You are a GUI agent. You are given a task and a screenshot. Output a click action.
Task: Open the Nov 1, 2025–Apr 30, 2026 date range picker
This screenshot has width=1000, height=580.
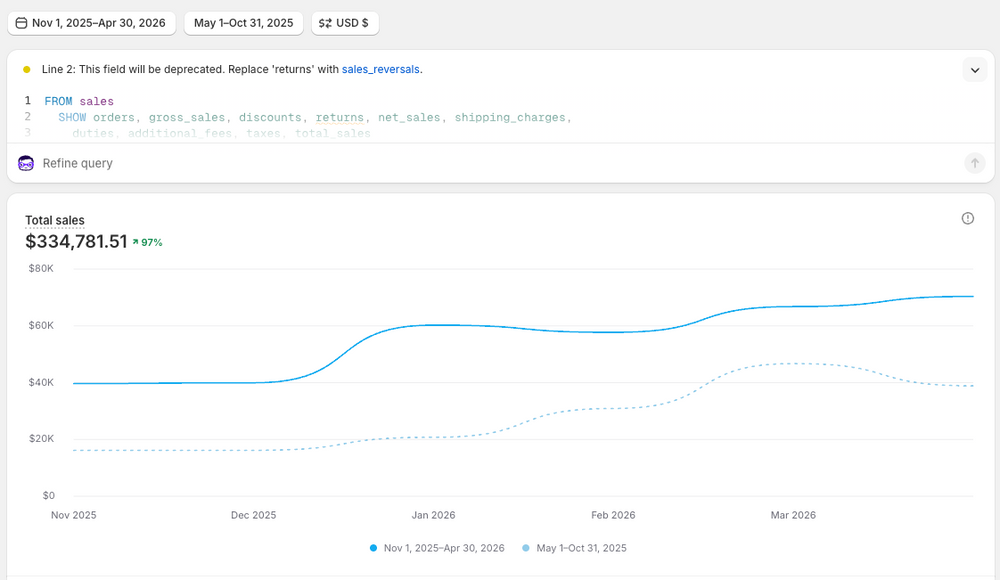click(x=92, y=23)
